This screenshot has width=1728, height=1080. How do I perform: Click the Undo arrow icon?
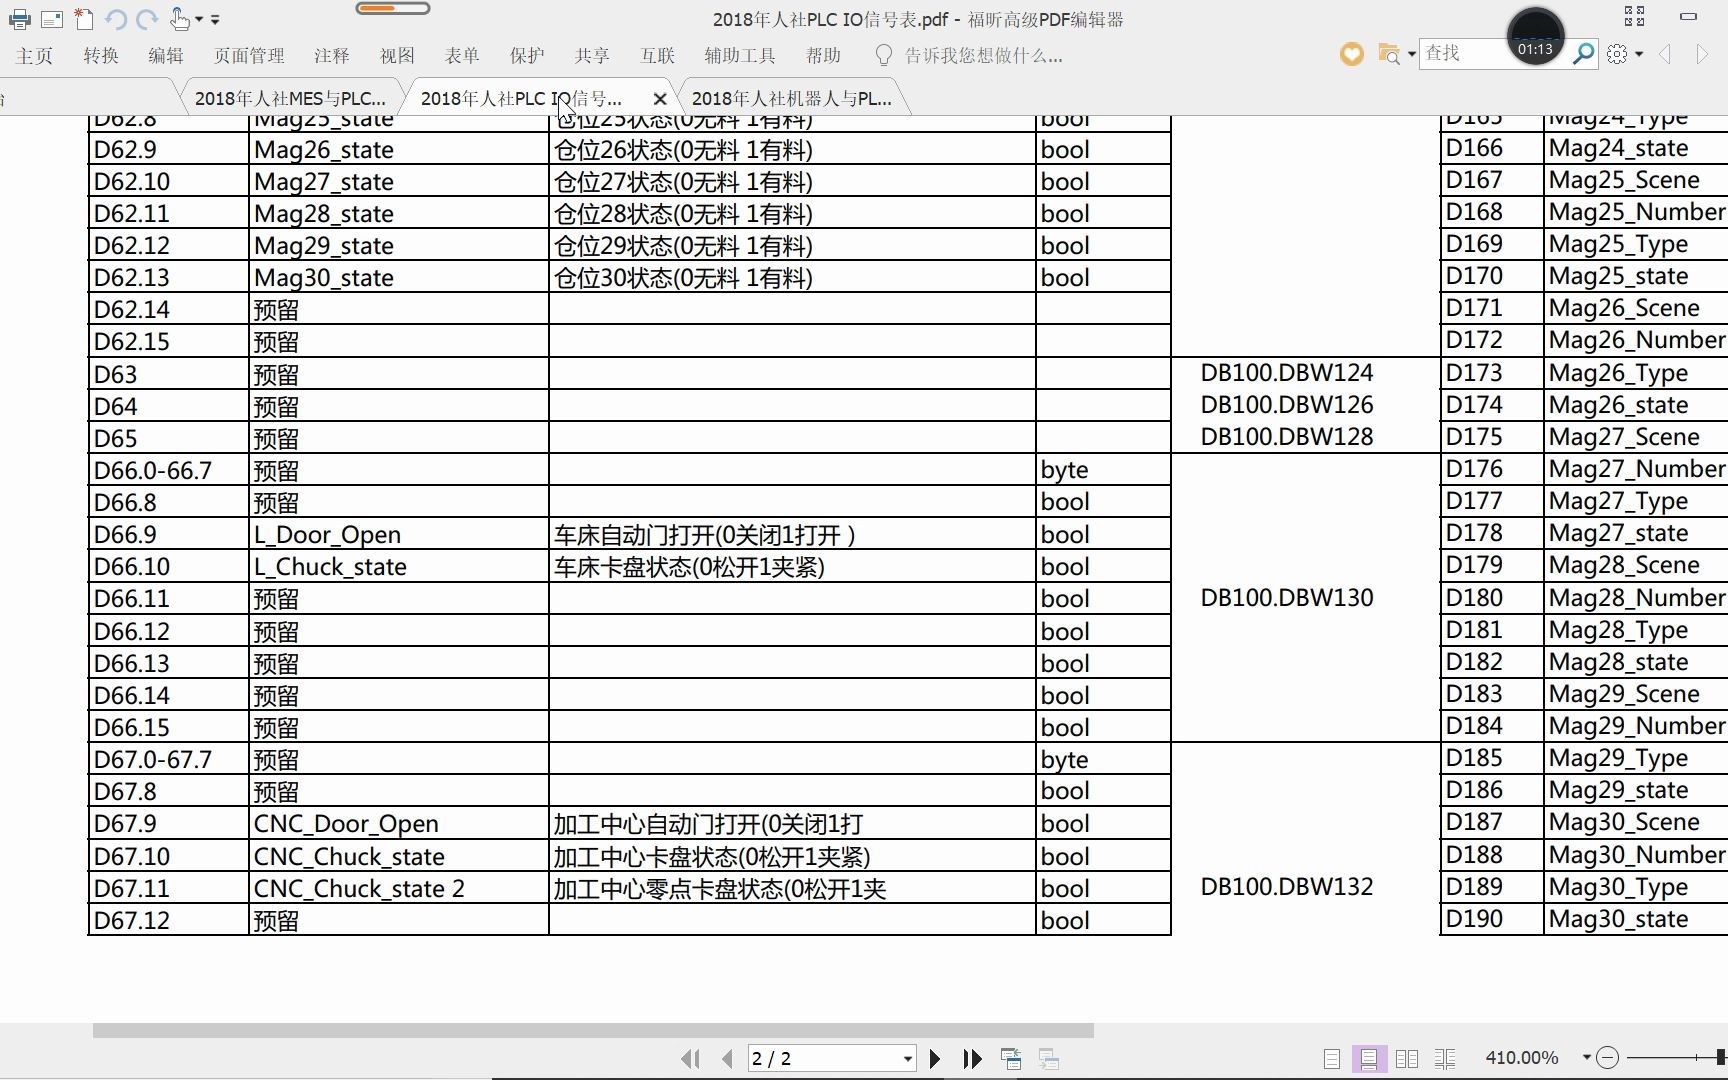pos(116,19)
